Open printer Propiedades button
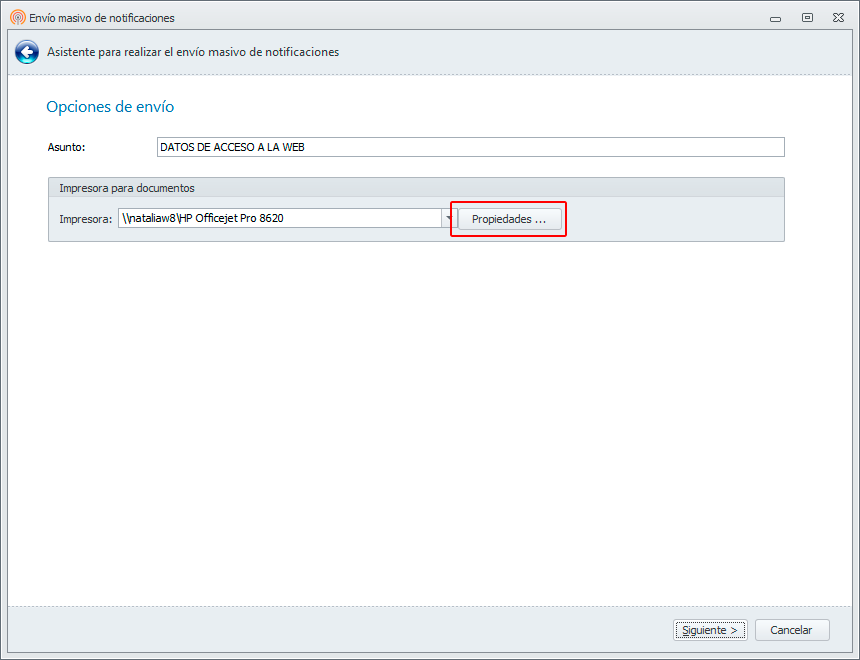860x660 pixels. point(510,219)
